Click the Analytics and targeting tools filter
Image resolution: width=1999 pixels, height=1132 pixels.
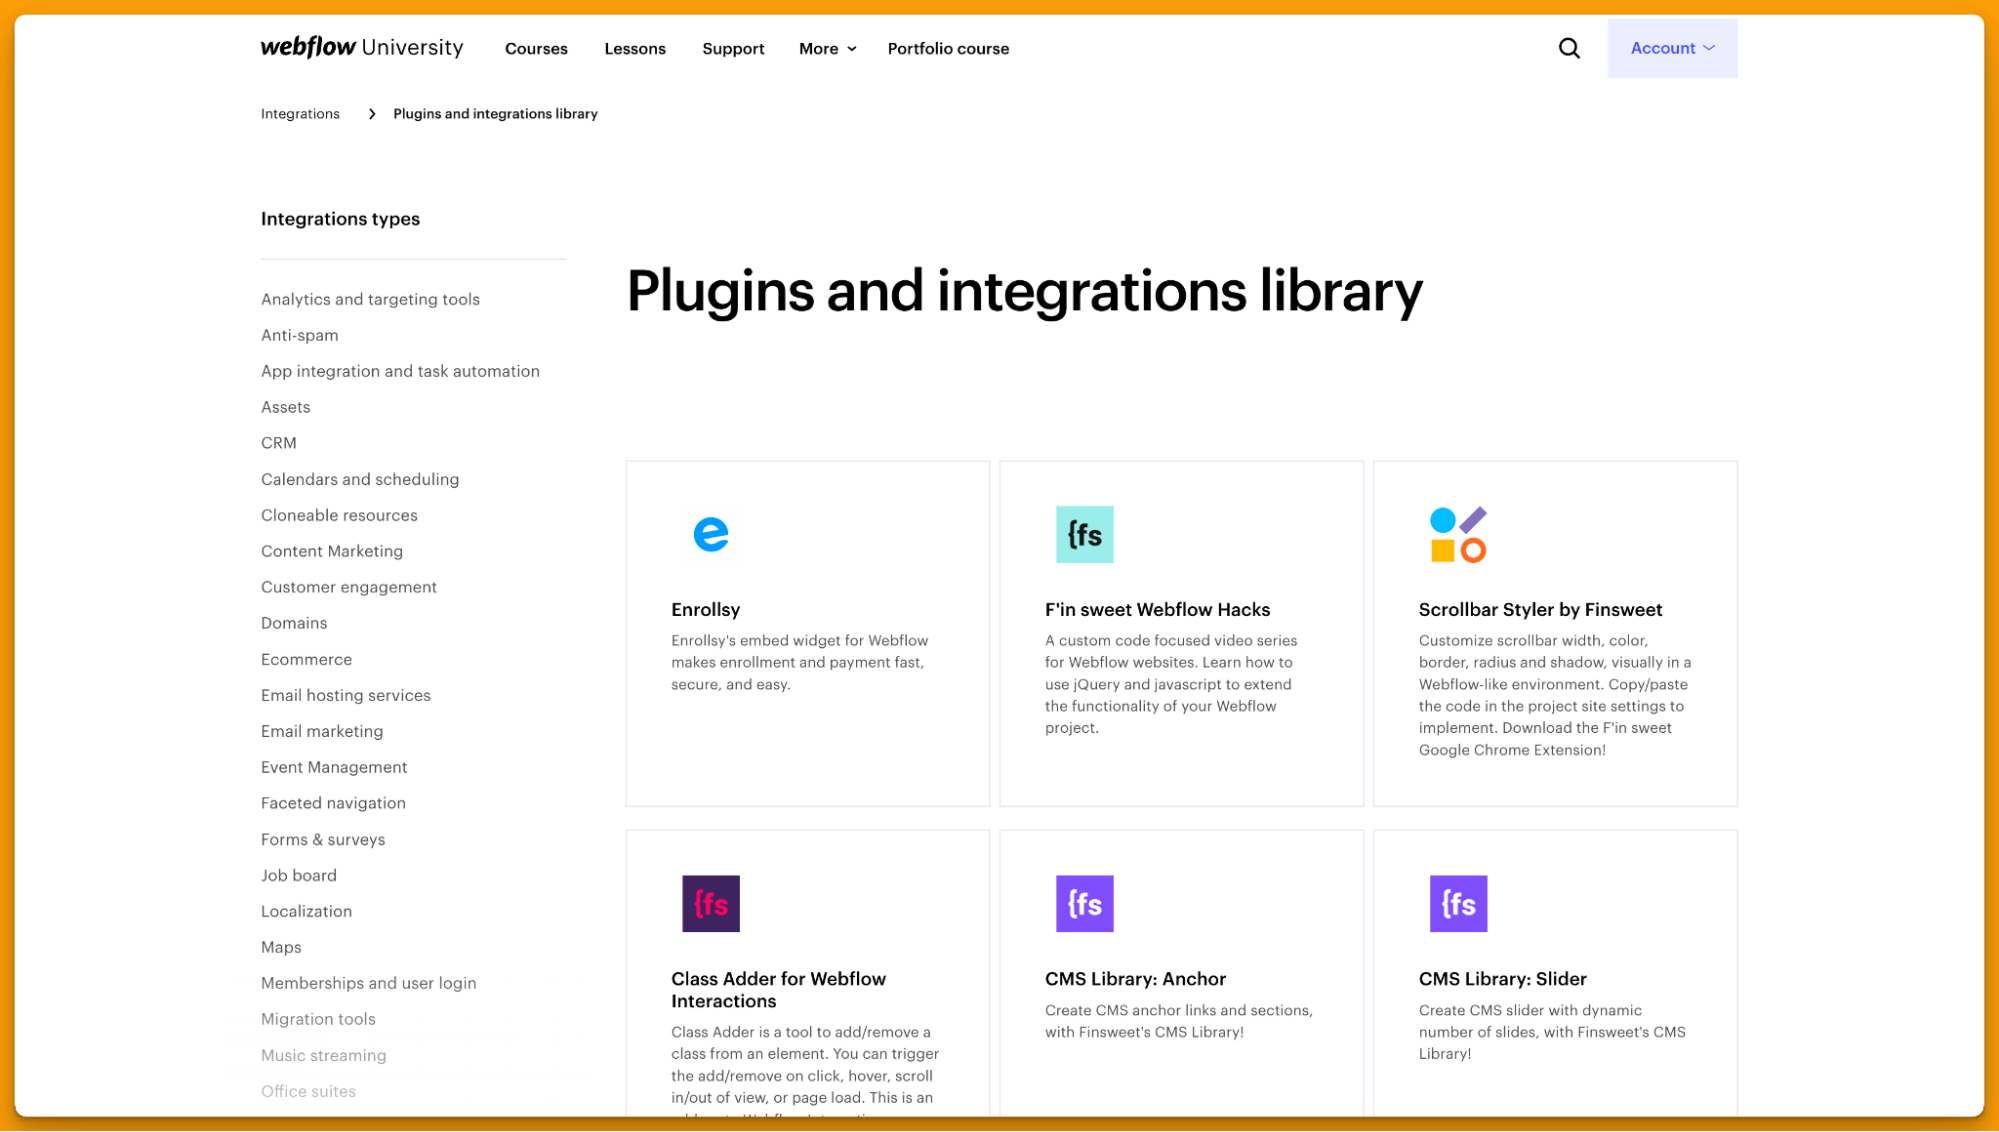[369, 298]
